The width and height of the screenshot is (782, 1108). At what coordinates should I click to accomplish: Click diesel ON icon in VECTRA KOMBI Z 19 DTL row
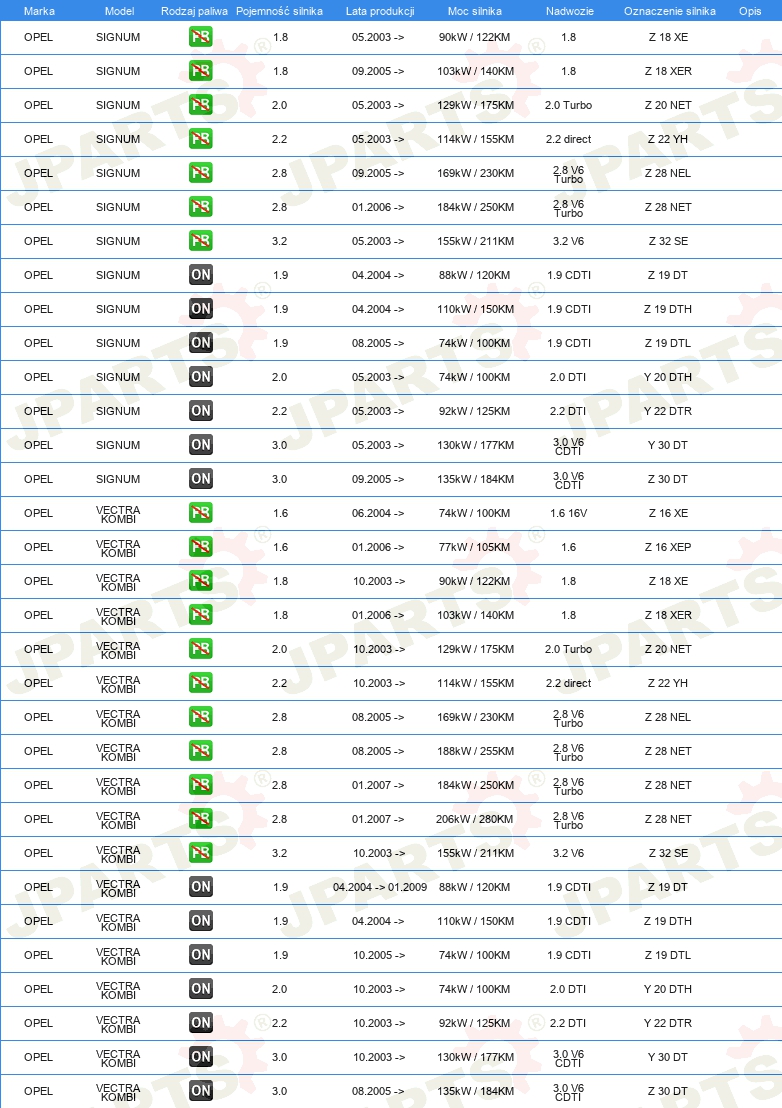pyautogui.click(x=201, y=955)
